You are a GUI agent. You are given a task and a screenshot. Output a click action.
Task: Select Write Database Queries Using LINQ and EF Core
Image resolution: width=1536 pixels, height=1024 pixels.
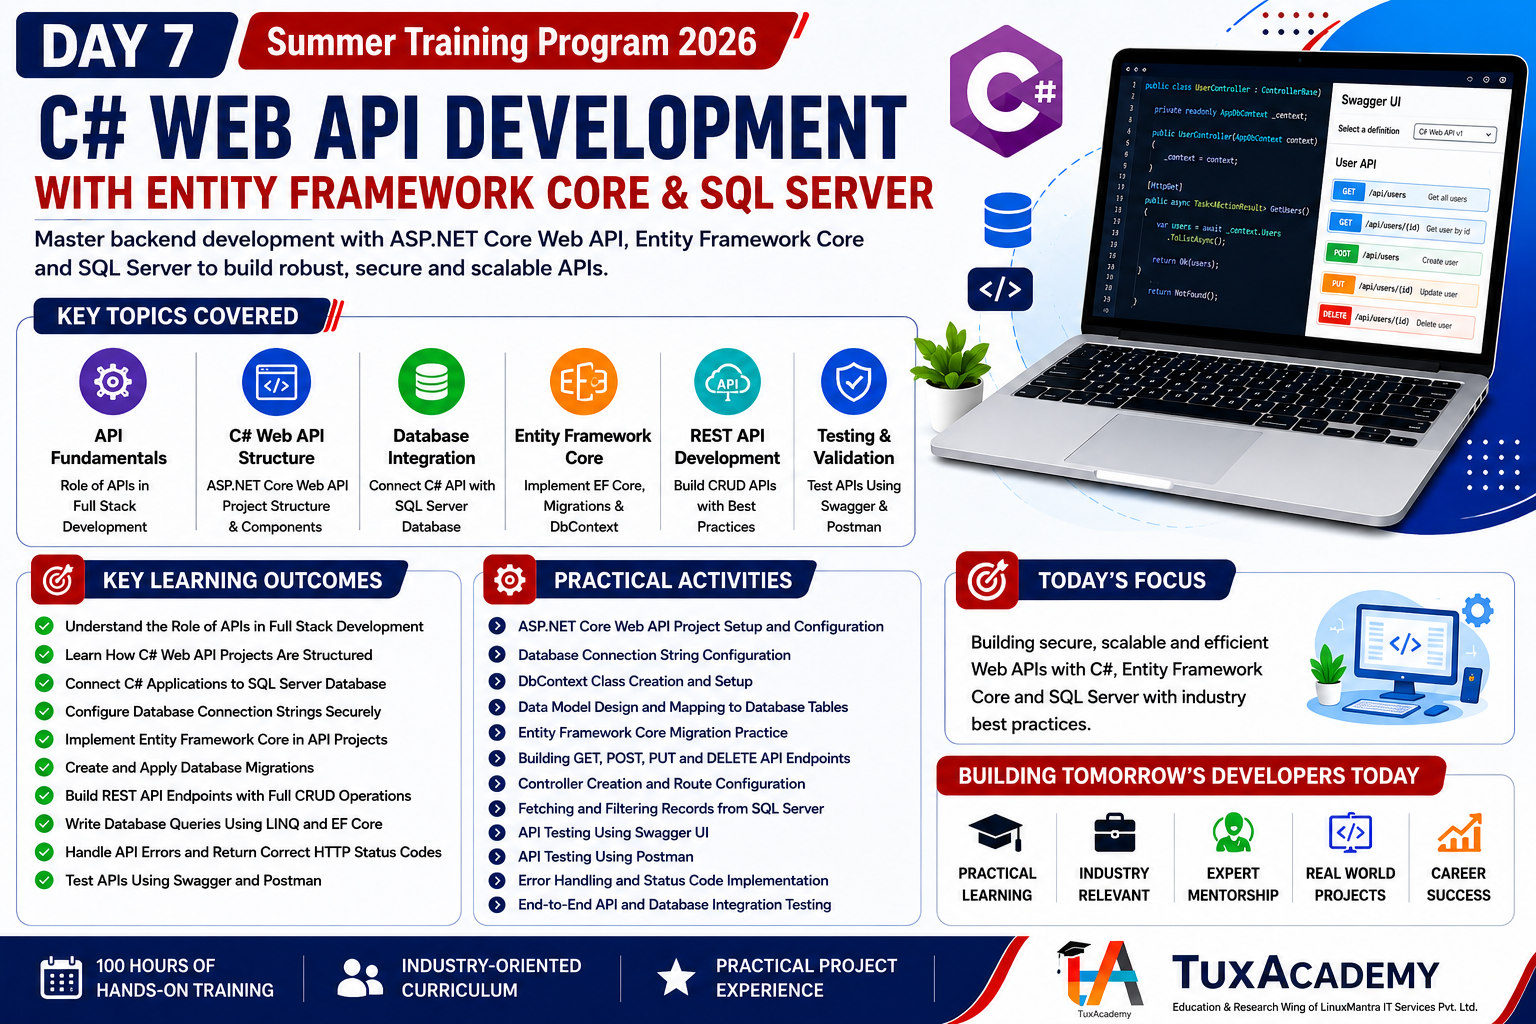tap(224, 824)
